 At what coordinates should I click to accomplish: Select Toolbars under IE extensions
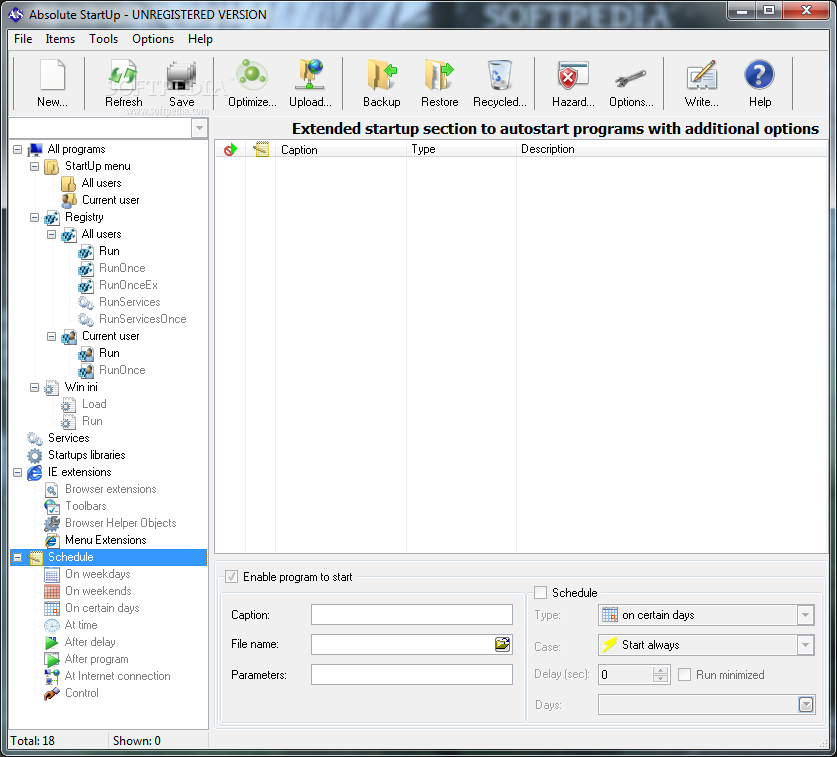click(x=85, y=506)
